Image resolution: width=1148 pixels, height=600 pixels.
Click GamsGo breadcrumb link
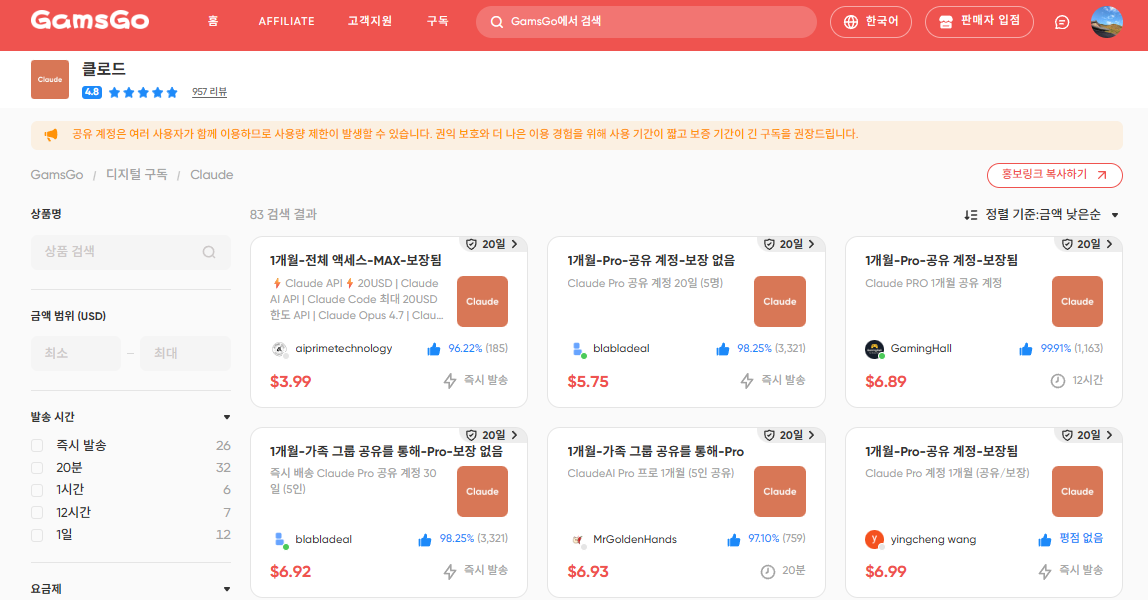click(57, 175)
